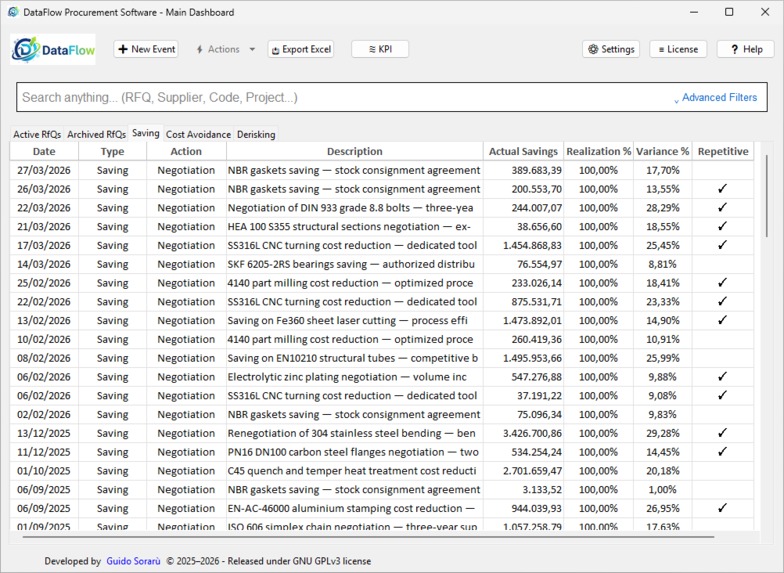Image resolution: width=784 pixels, height=573 pixels.
Task: Select 'C45 quench and temper heat treatment' cell
Action: pos(354,470)
